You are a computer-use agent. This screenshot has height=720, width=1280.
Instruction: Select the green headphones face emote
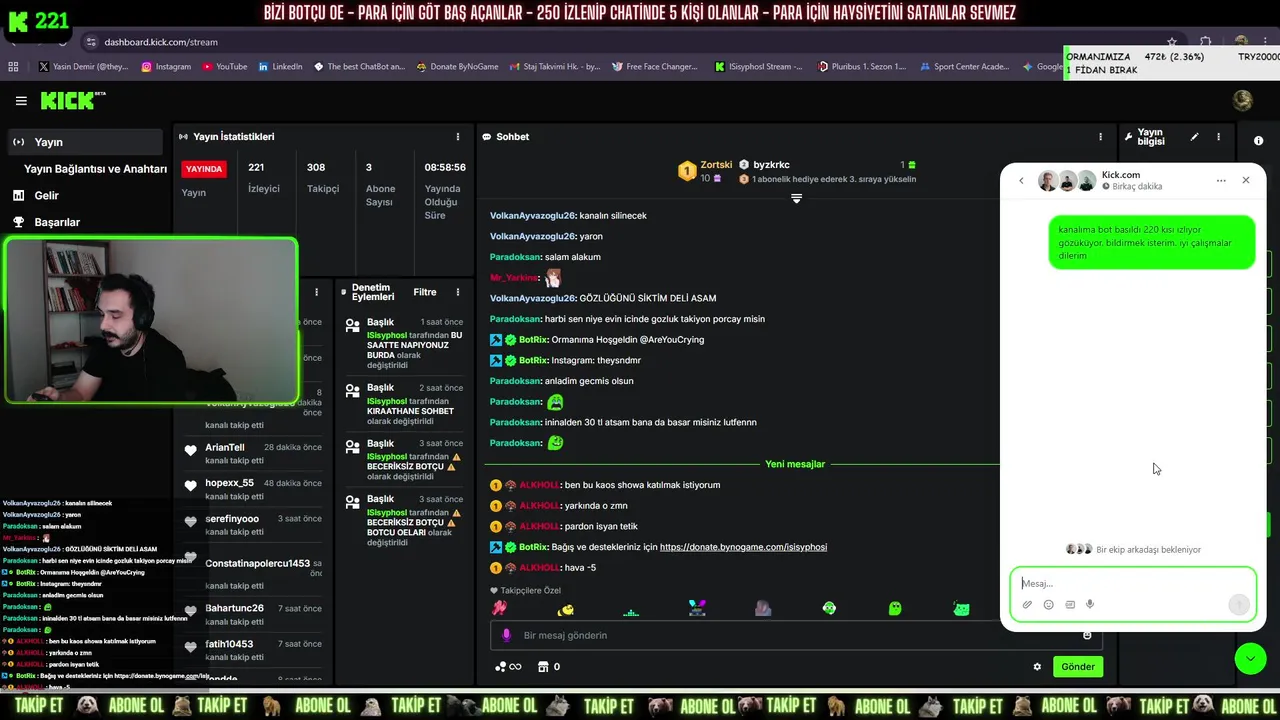[x=829, y=608]
